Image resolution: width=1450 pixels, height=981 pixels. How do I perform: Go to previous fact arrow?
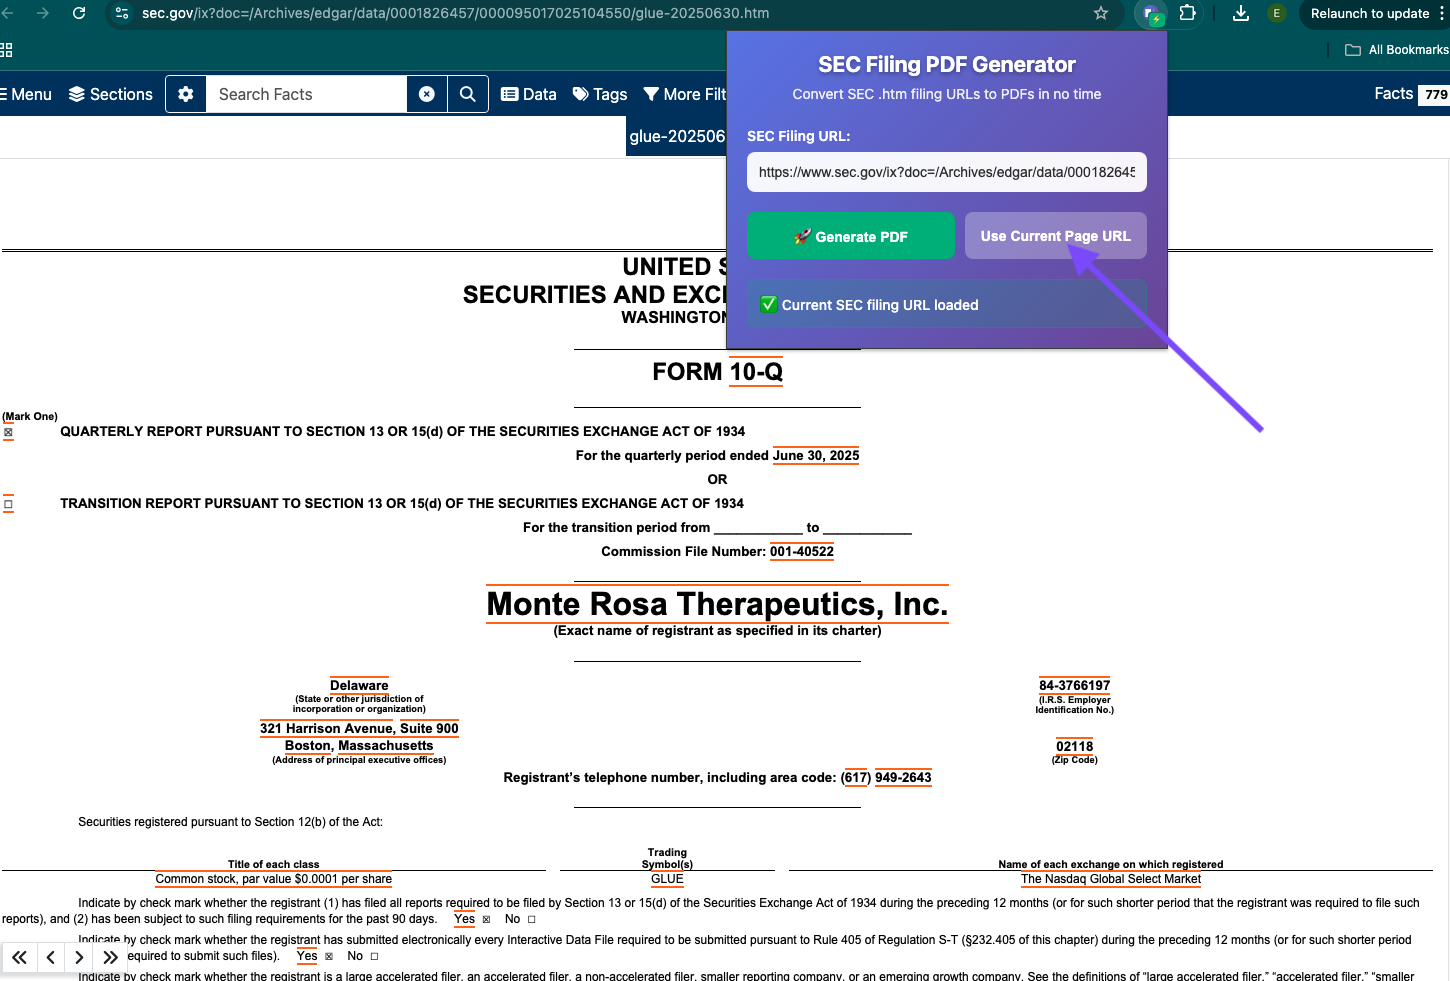point(51,958)
